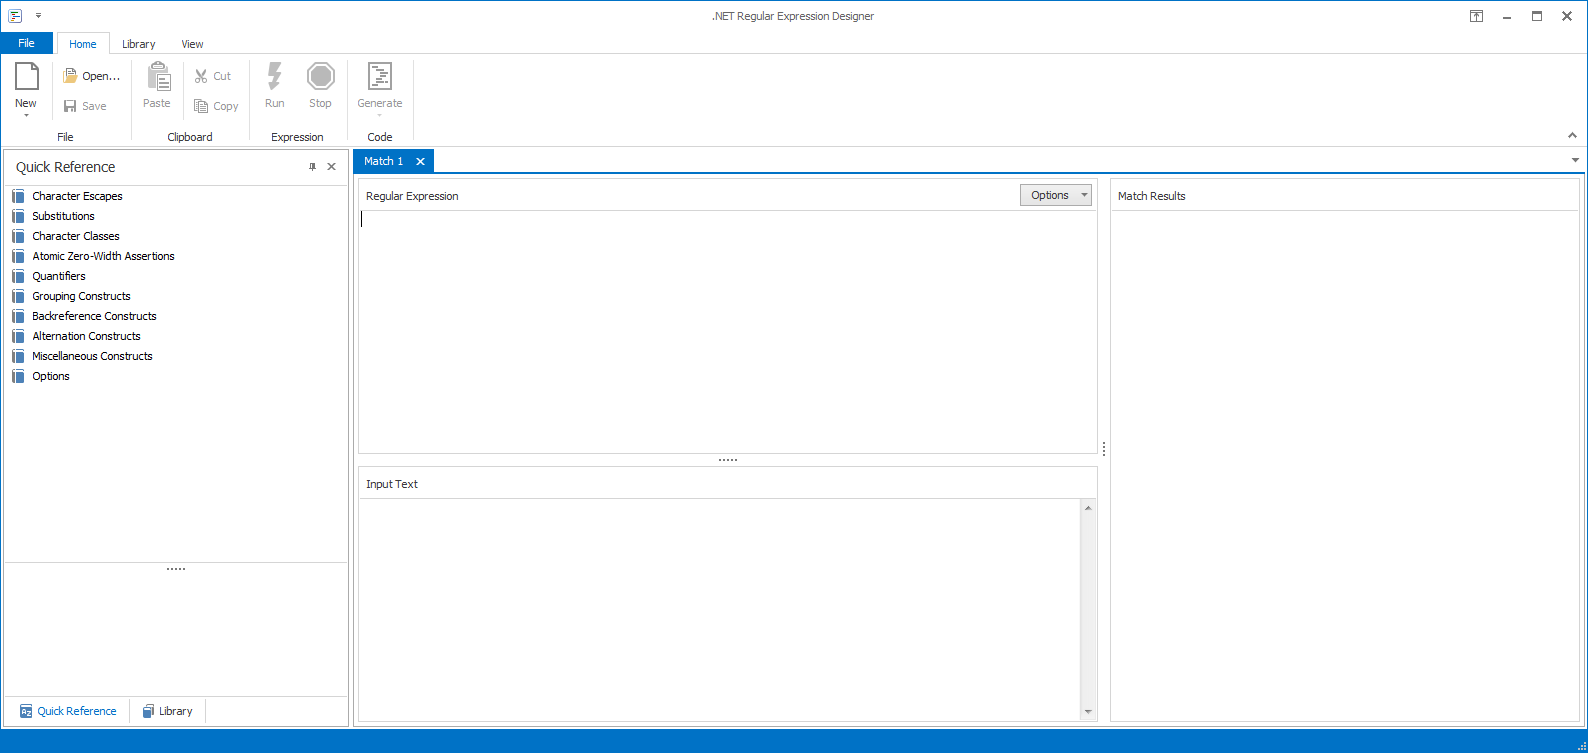1588x753 pixels.
Task: Open Character Escapes reference
Action: pos(77,196)
